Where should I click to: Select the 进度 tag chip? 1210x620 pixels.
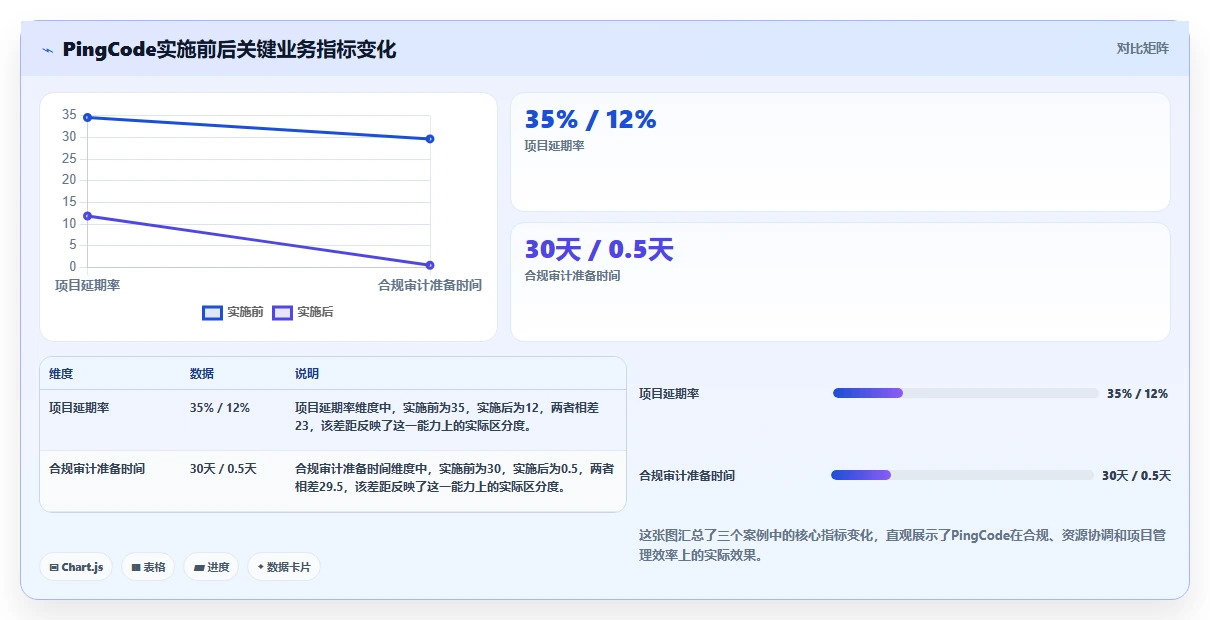211,567
